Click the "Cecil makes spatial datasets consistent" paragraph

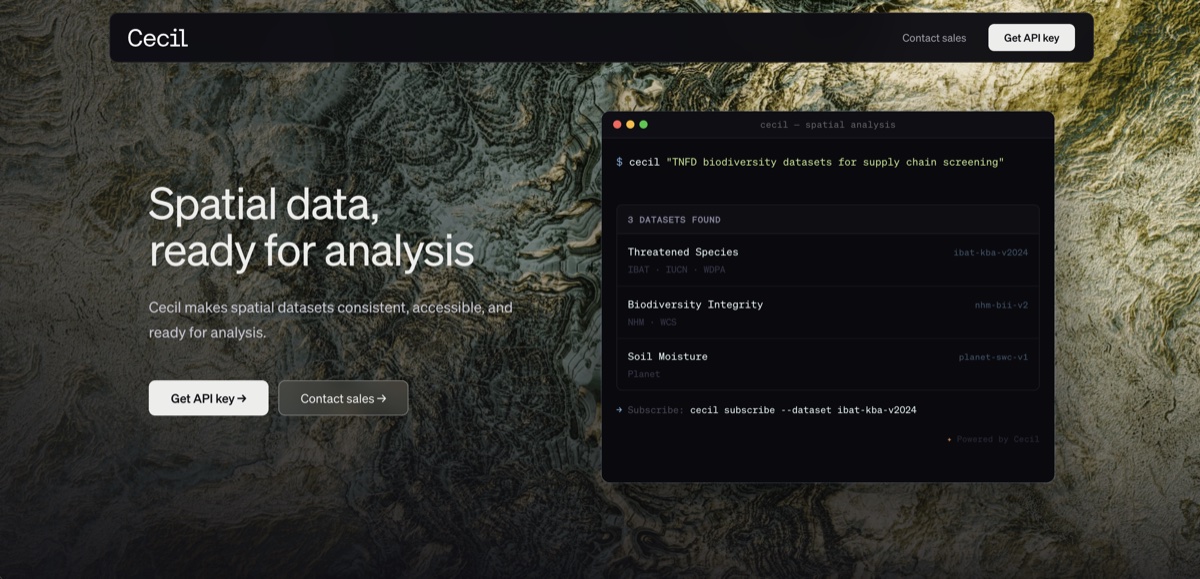[331, 320]
